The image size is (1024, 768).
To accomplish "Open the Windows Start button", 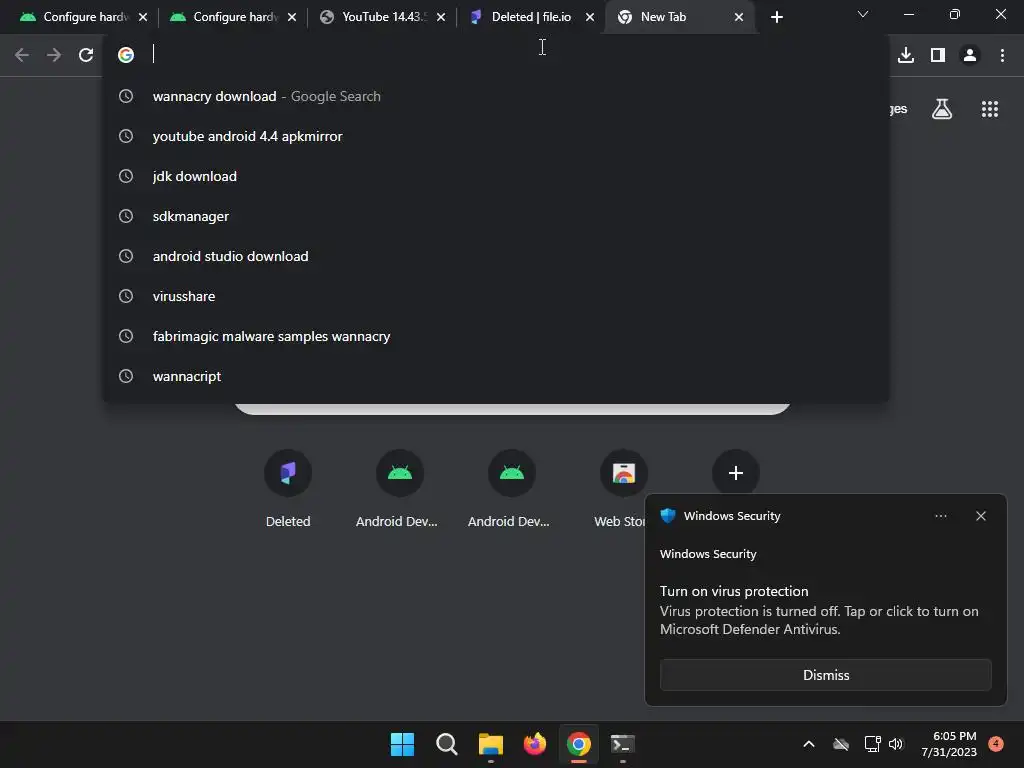I will coord(402,744).
